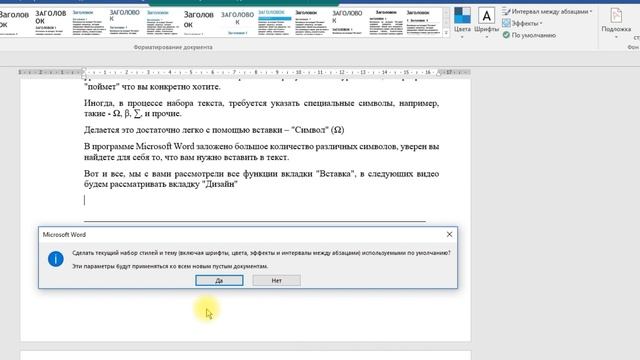The image size is (640, 360).
Task: Open the Шрифты theme fonts menu
Action: click(487, 22)
